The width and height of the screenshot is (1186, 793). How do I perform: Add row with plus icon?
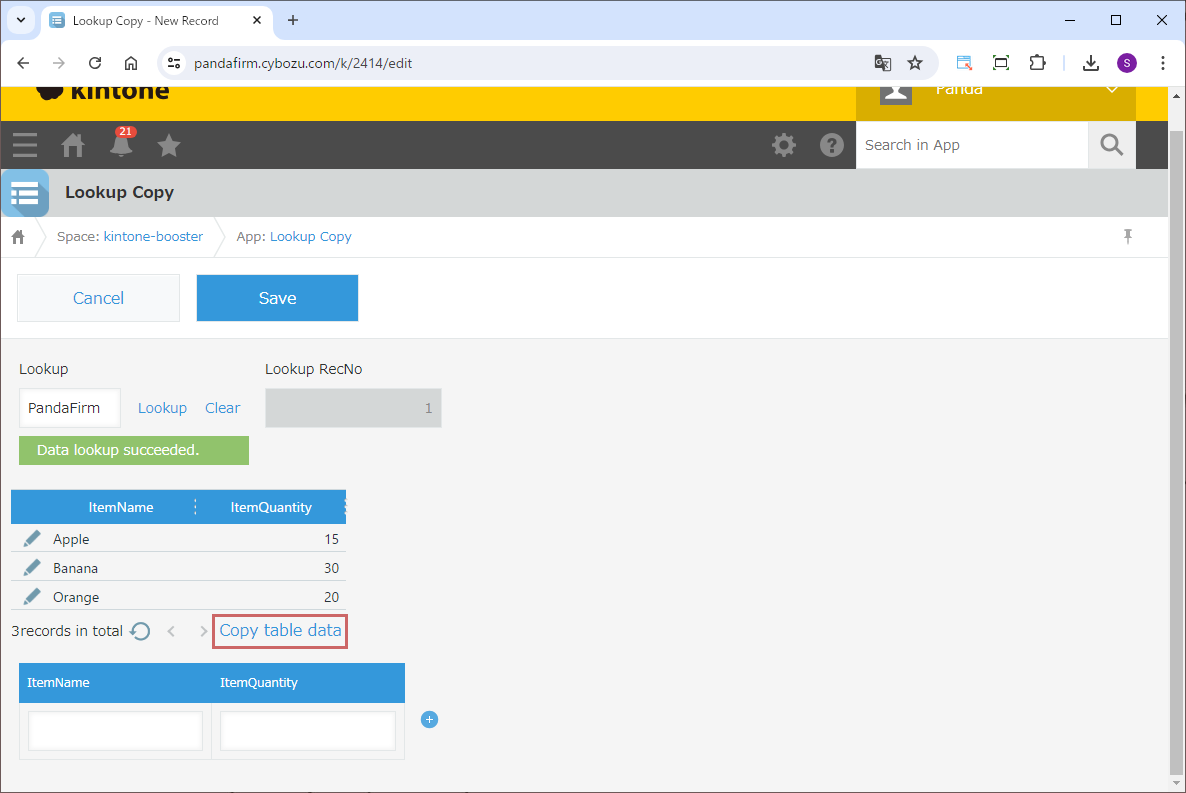point(429,720)
